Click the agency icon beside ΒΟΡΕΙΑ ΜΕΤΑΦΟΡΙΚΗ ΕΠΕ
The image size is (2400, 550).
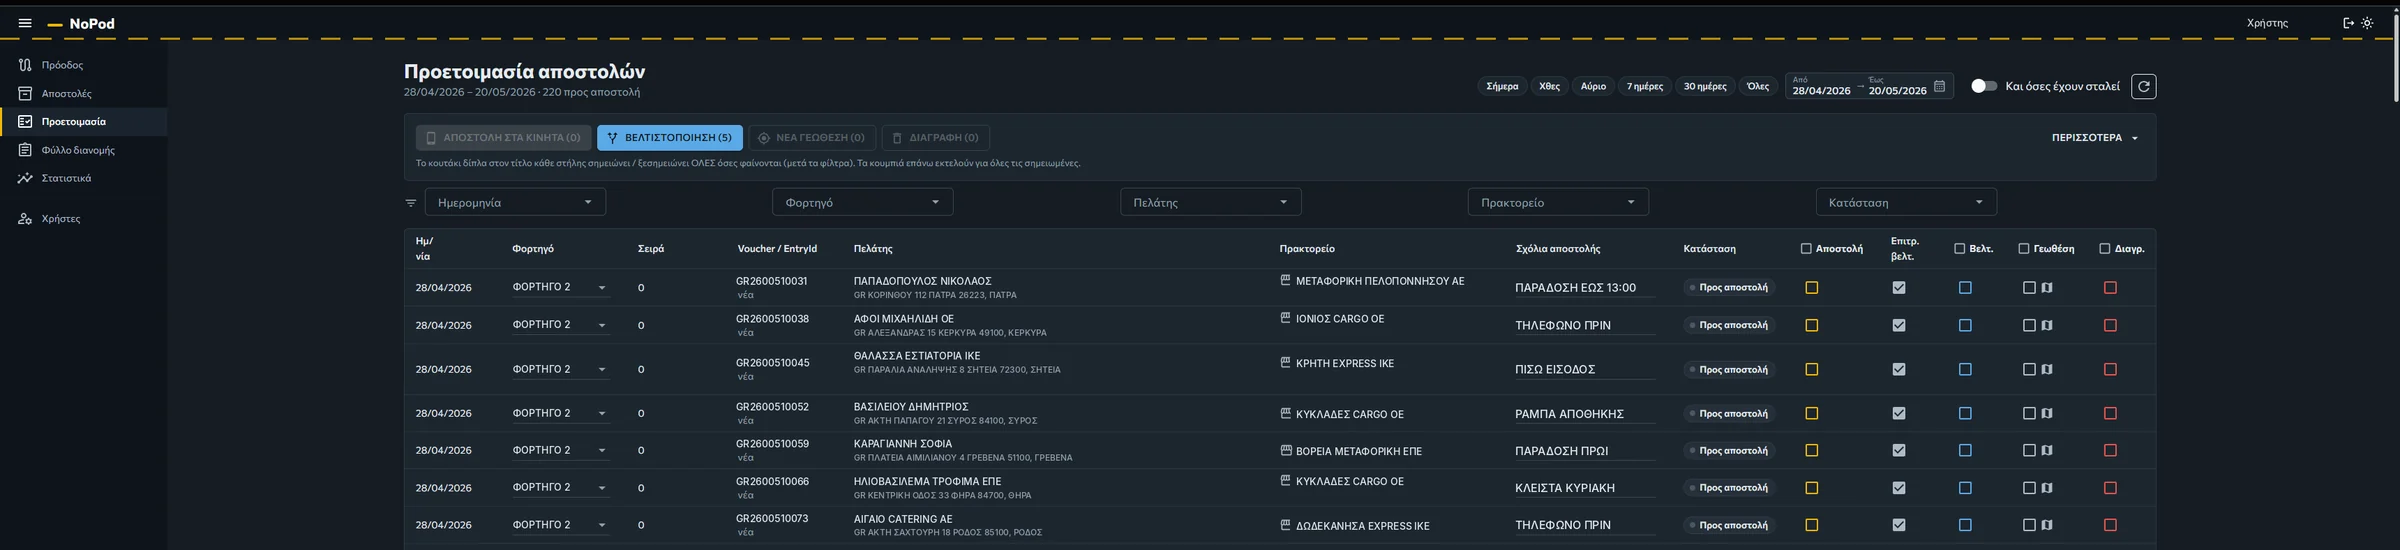coord(1285,451)
